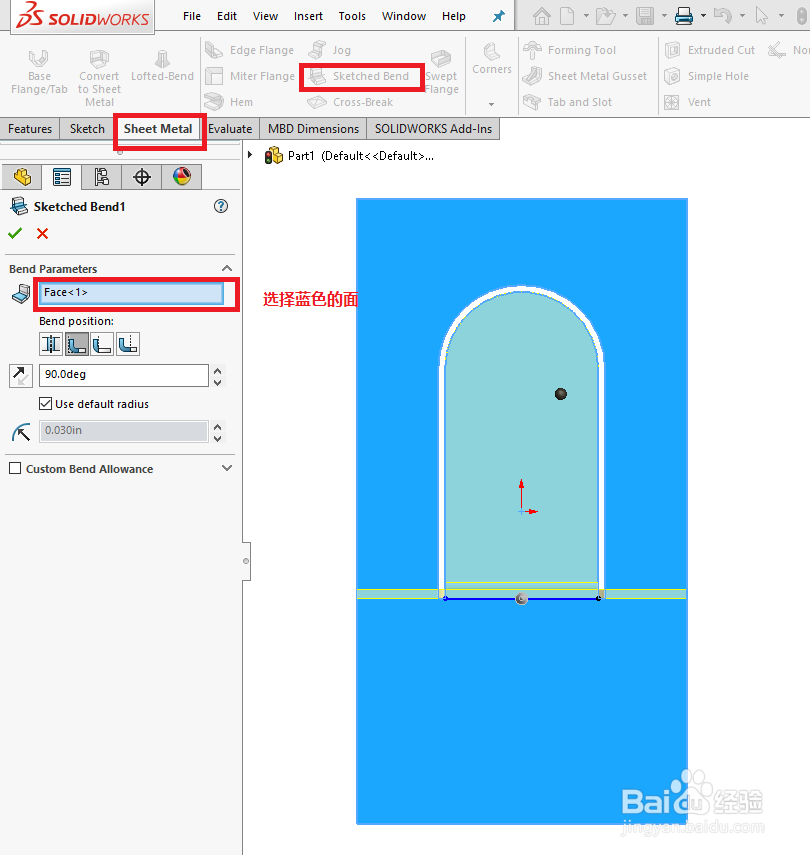Open the Lofted-Bend tool

pyautogui.click(x=163, y=62)
